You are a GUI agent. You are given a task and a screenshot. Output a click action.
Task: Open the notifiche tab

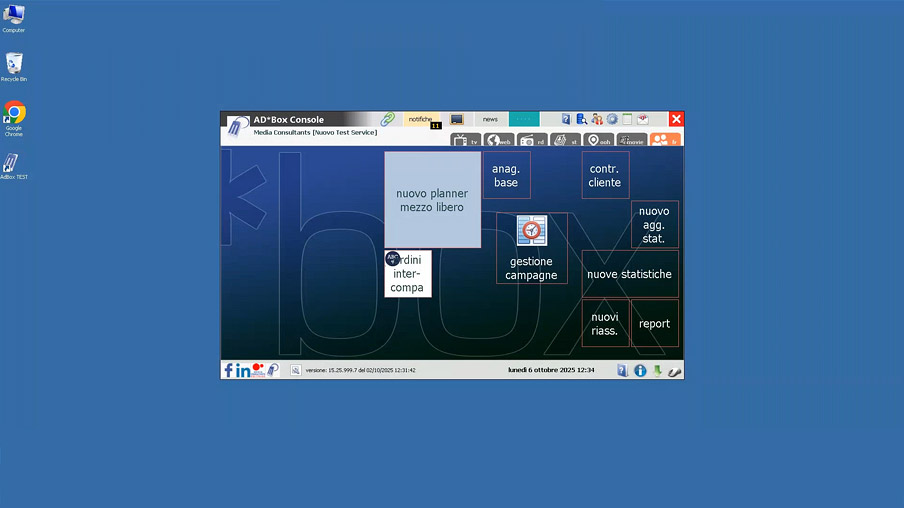click(421, 119)
